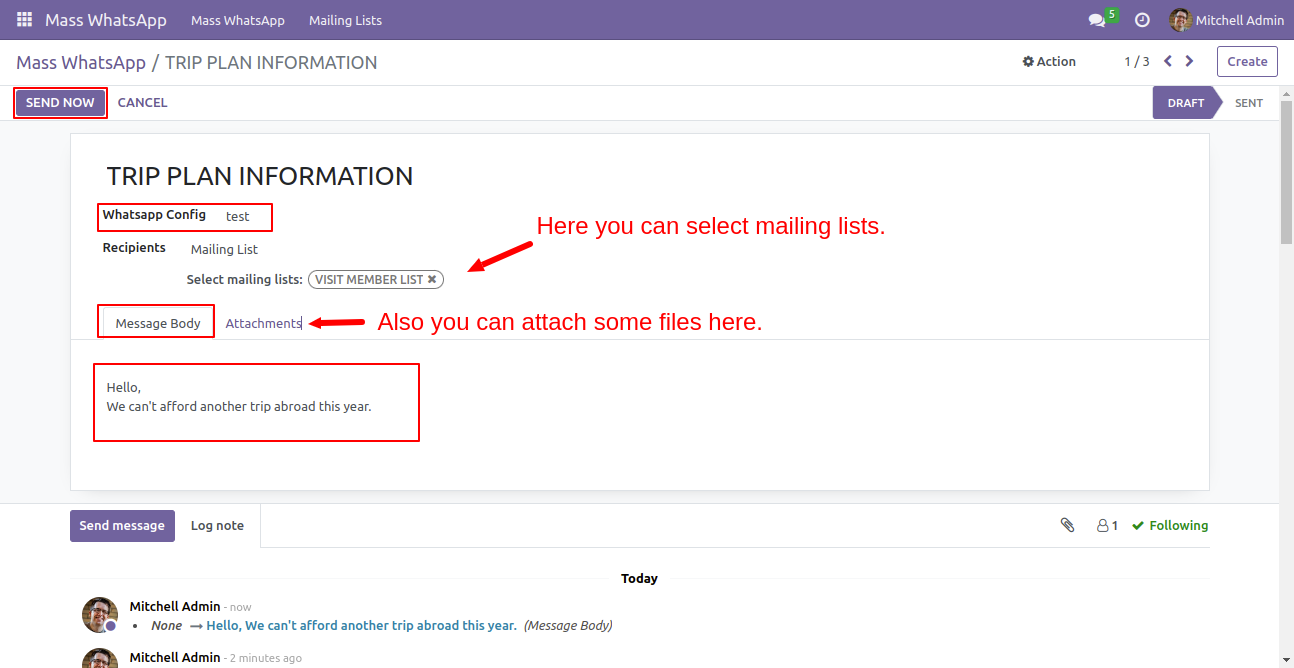Select the SENT status stage
This screenshot has height=668, width=1294.
click(x=1249, y=103)
